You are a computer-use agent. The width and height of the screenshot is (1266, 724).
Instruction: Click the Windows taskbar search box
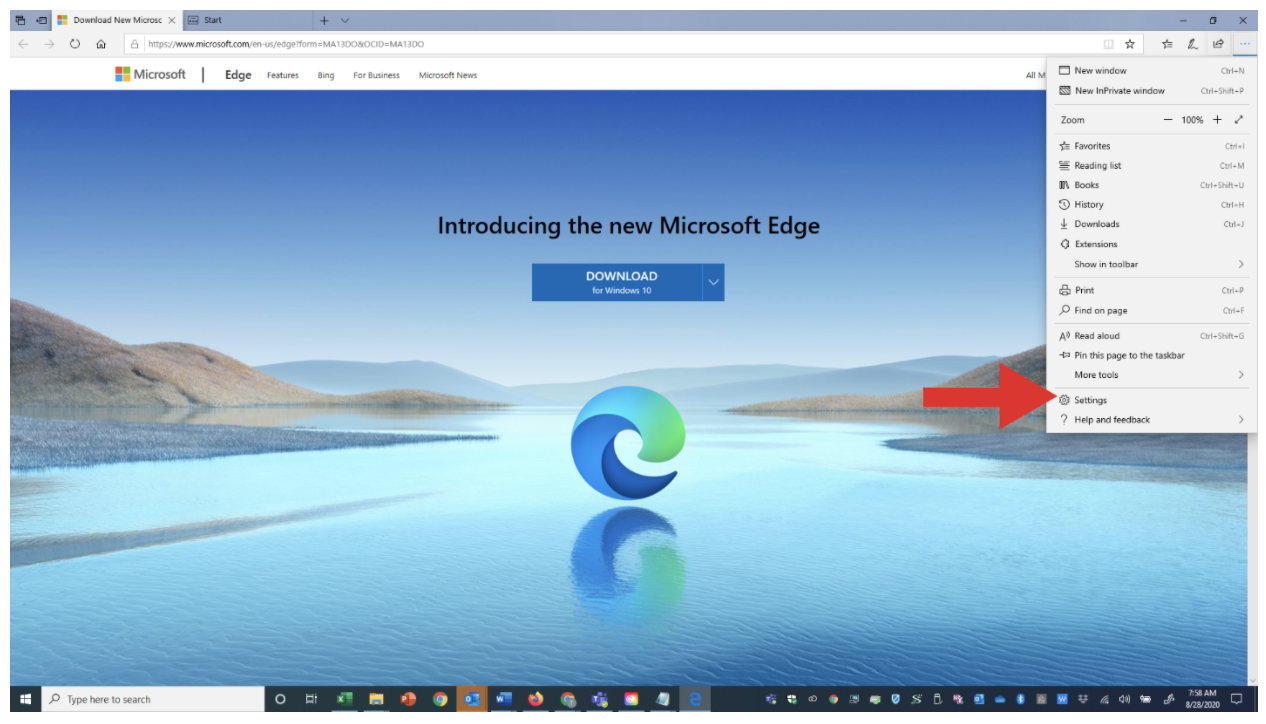click(150, 699)
